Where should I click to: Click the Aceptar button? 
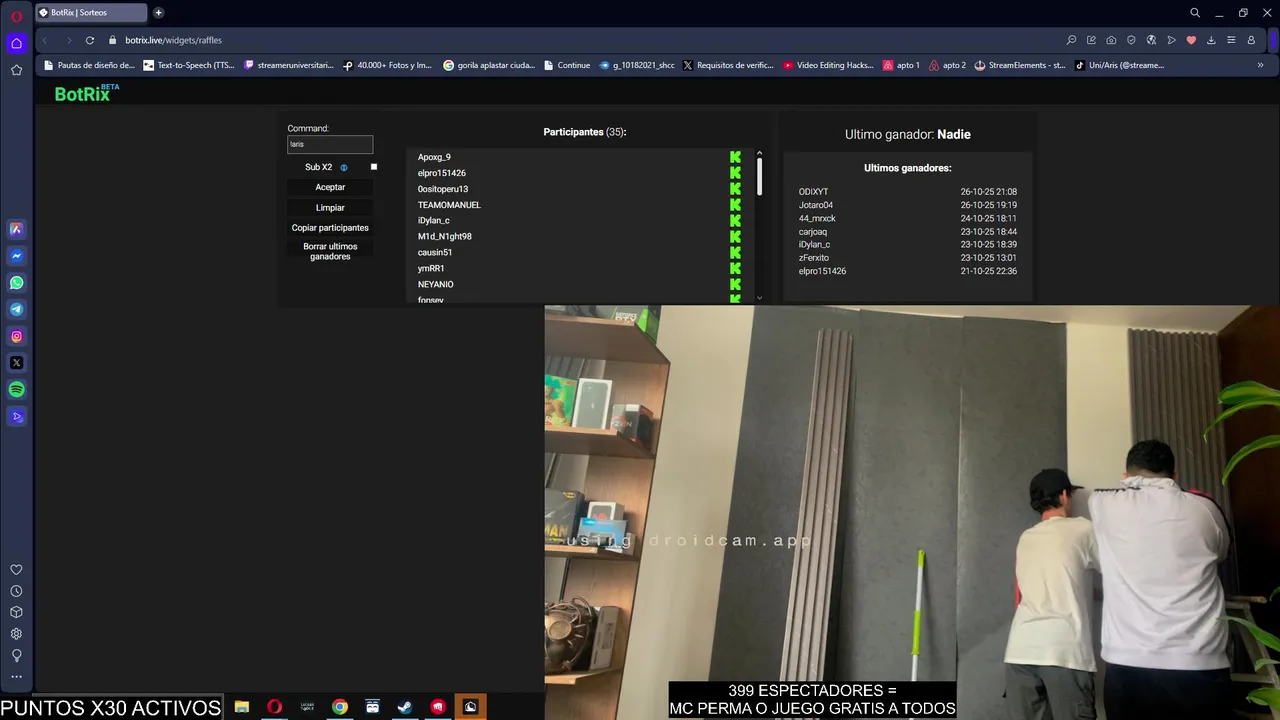click(x=330, y=187)
